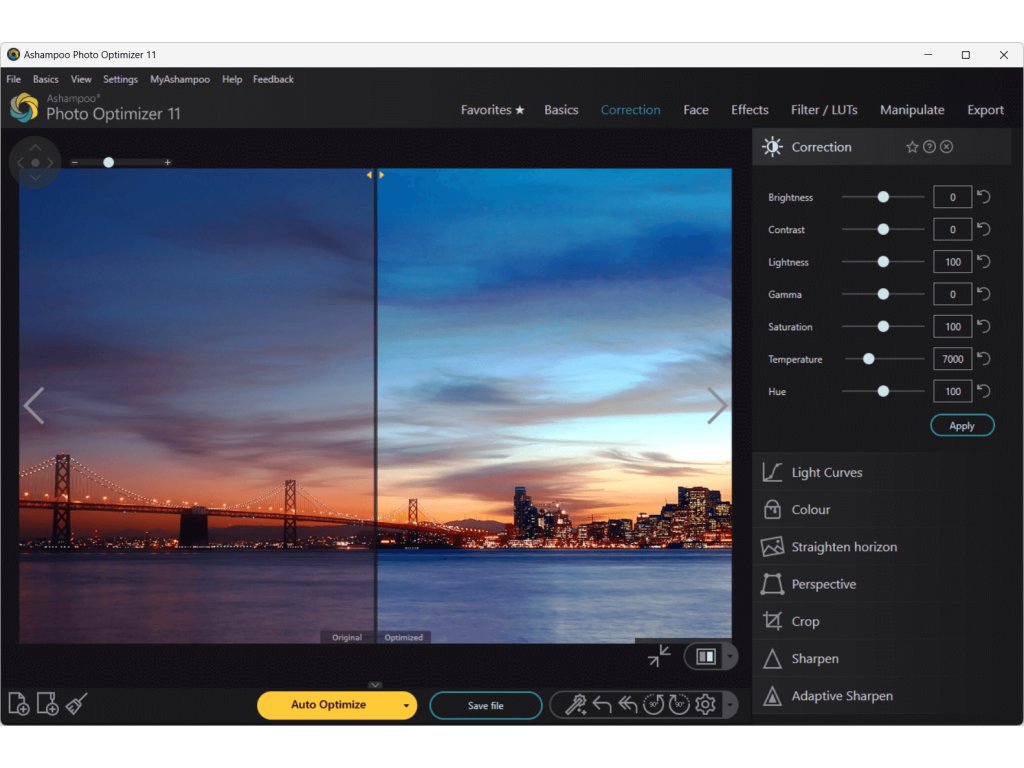1024x768 pixels.
Task: Click the broom clean-up icon
Action: click(77, 704)
